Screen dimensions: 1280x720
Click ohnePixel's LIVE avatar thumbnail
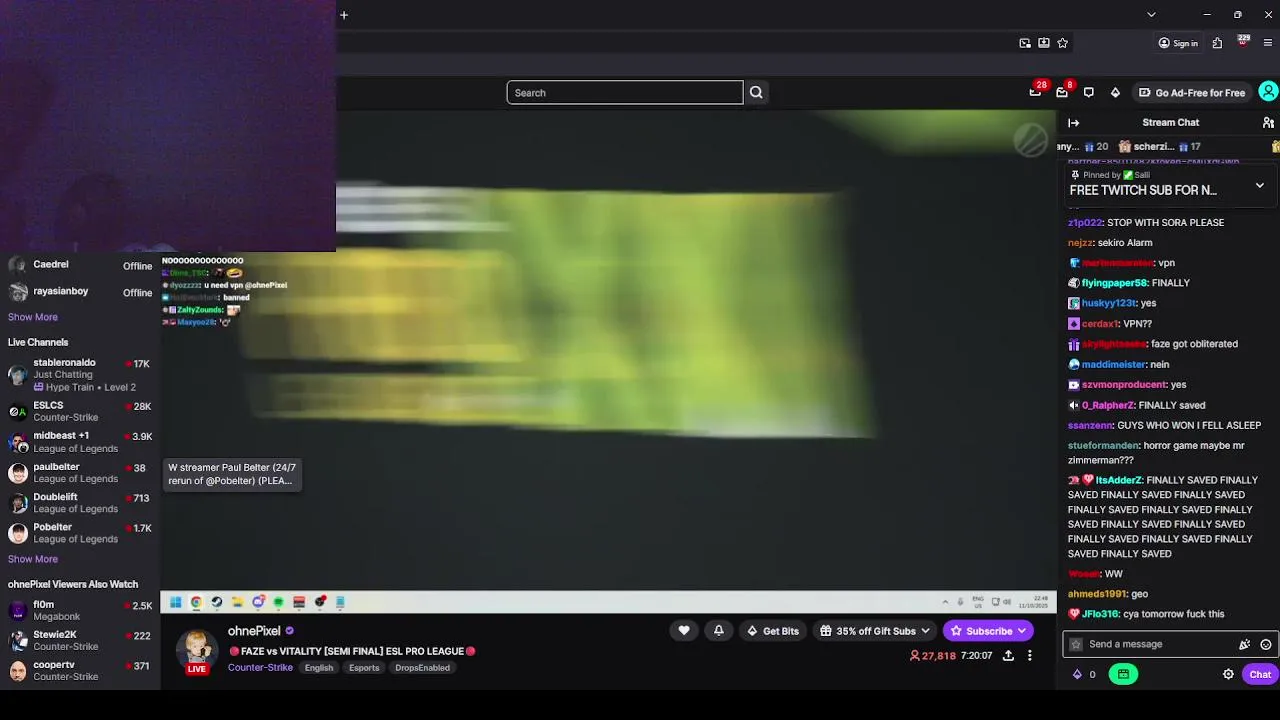coord(197,651)
